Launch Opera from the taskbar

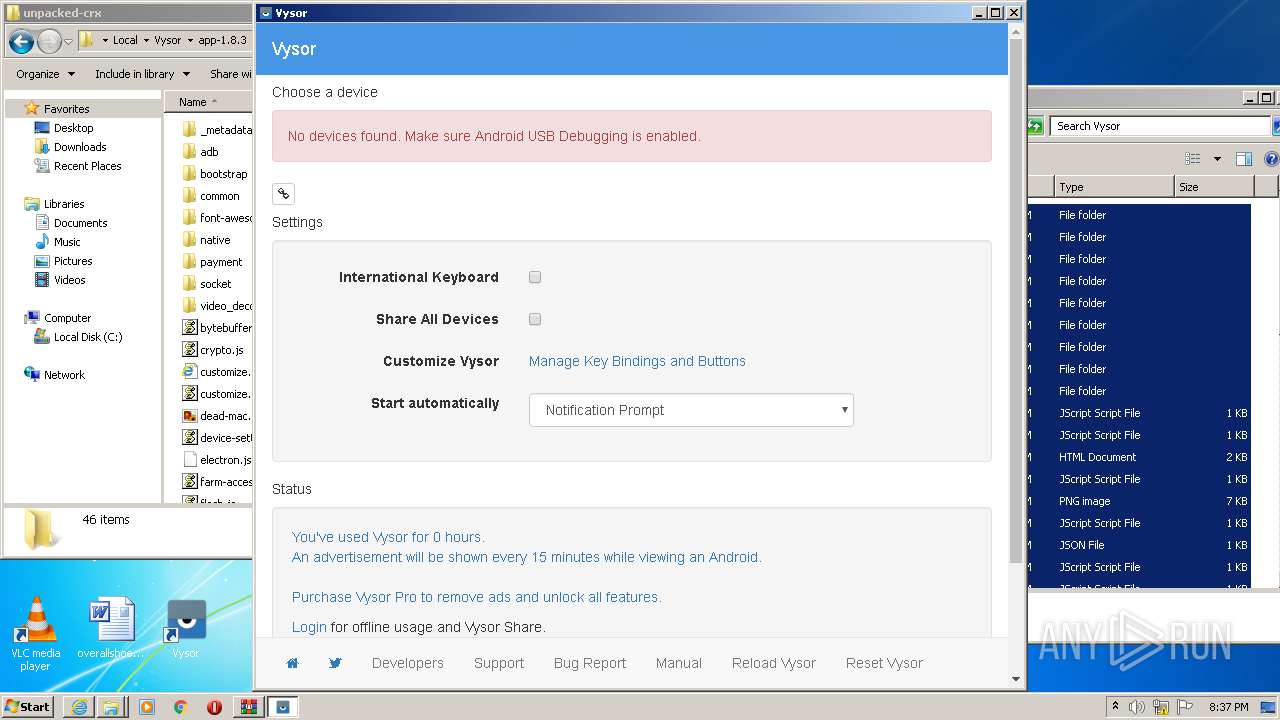(214, 707)
